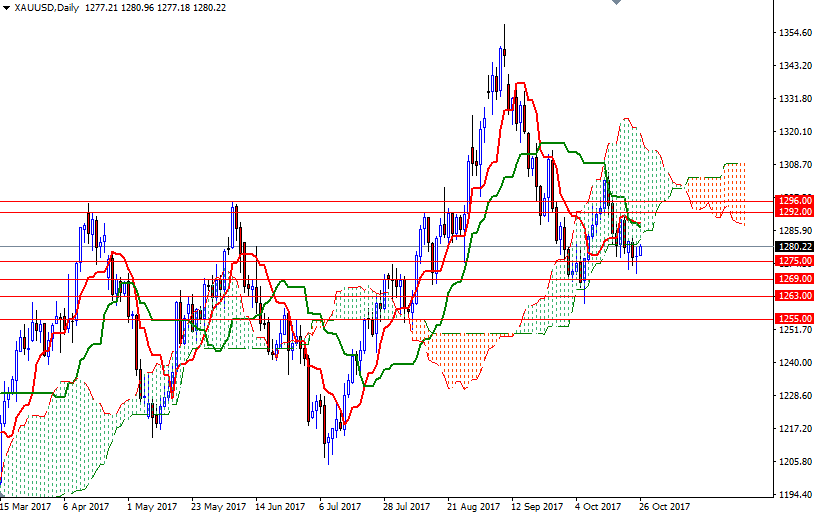814x514 pixels.
Task: Click the 26 Oct 2017 date label
Action: click(x=663, y=507)
